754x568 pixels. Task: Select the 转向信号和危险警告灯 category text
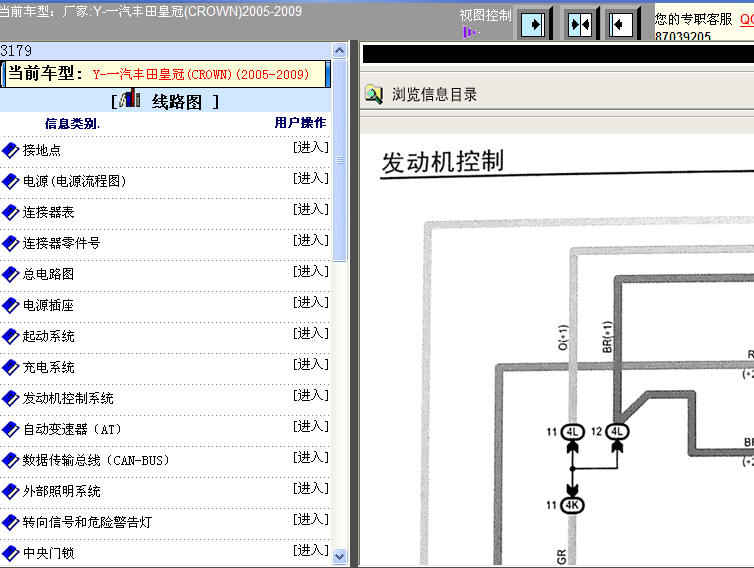88,522
